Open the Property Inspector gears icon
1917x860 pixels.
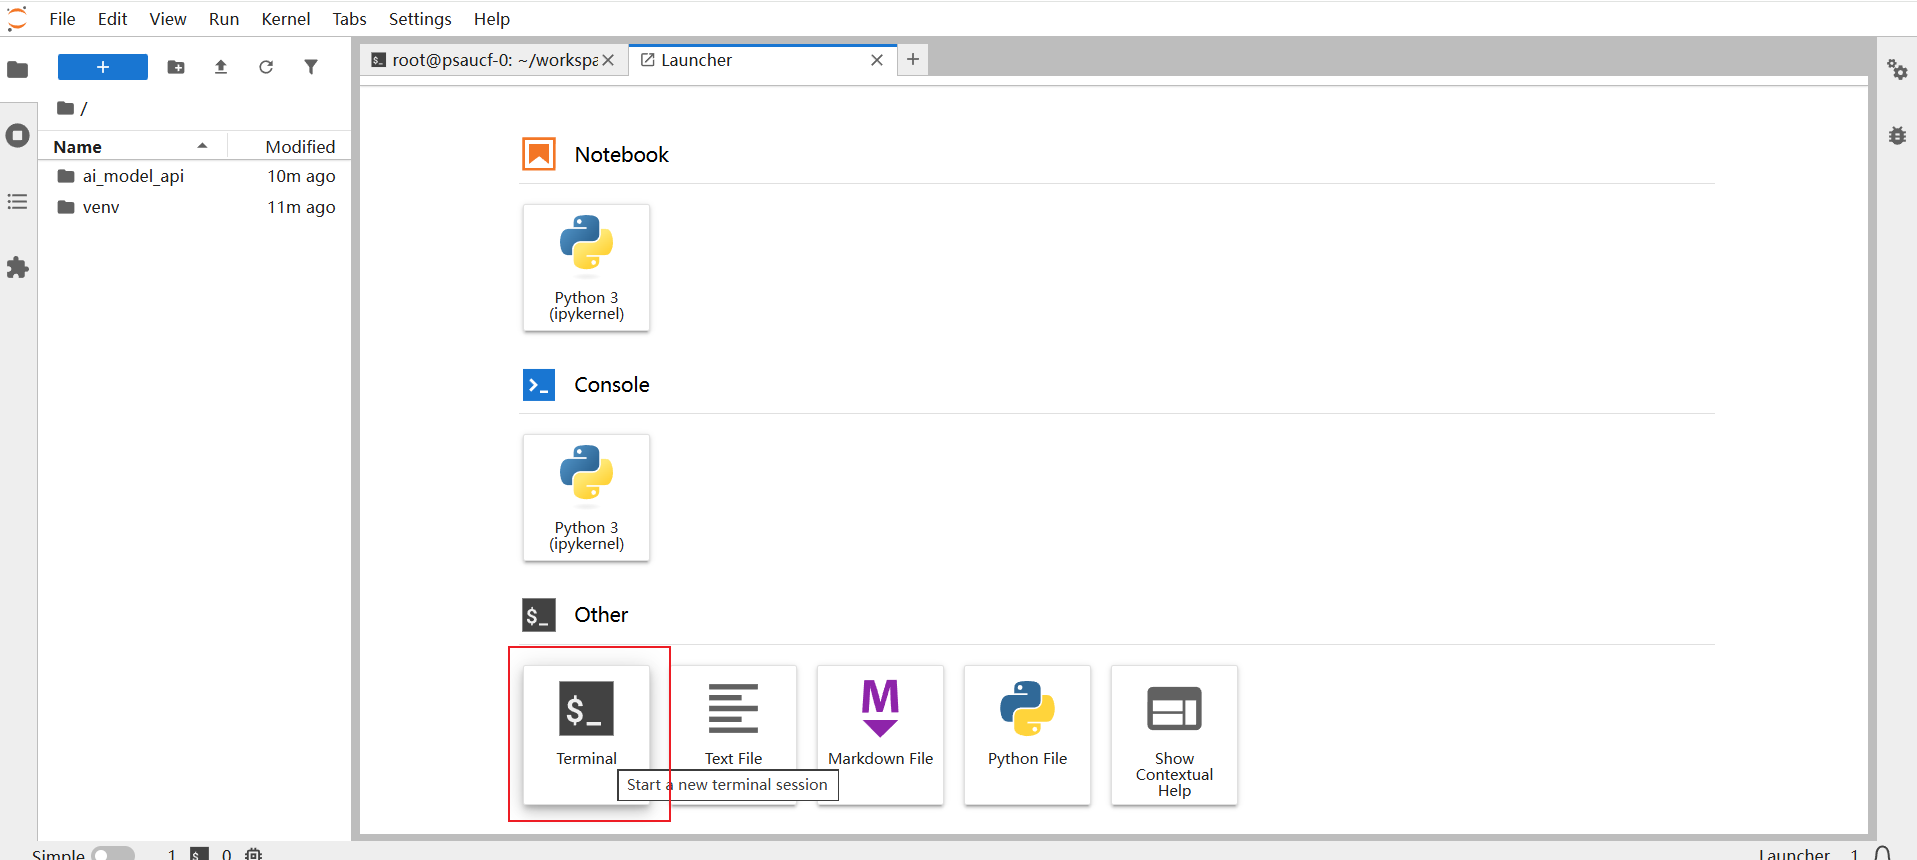(1897, 69)
